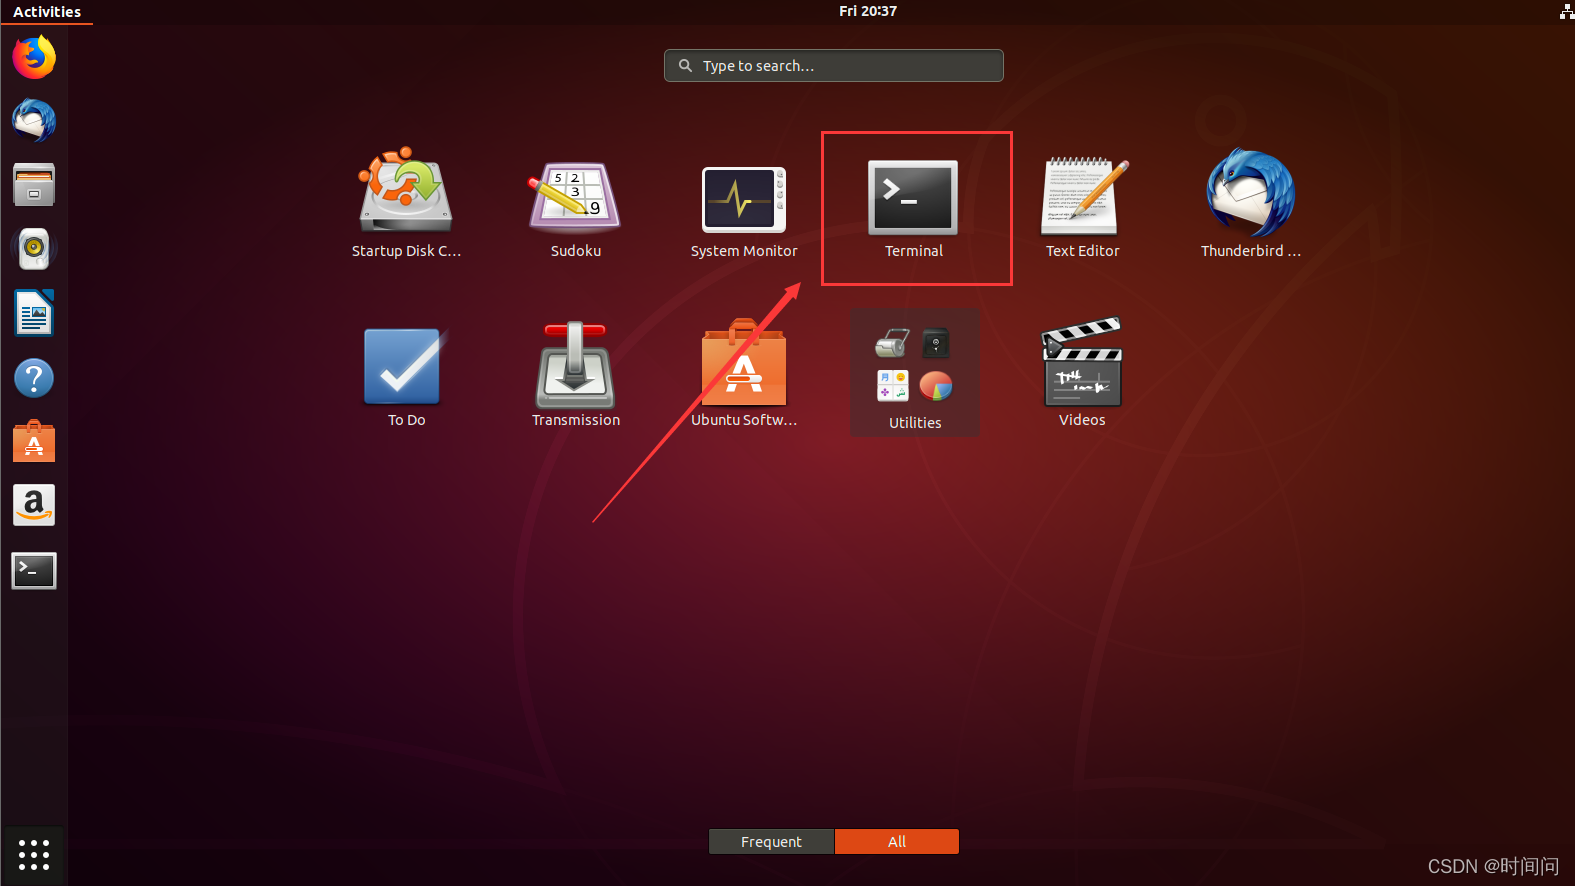1575x886 pixels.
Task: Launch the To Do app
Action: tap(406, 376)
